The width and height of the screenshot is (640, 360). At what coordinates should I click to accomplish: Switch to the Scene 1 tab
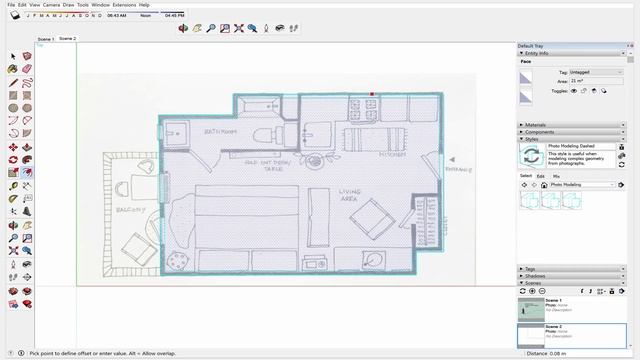[x=46, y=39]
